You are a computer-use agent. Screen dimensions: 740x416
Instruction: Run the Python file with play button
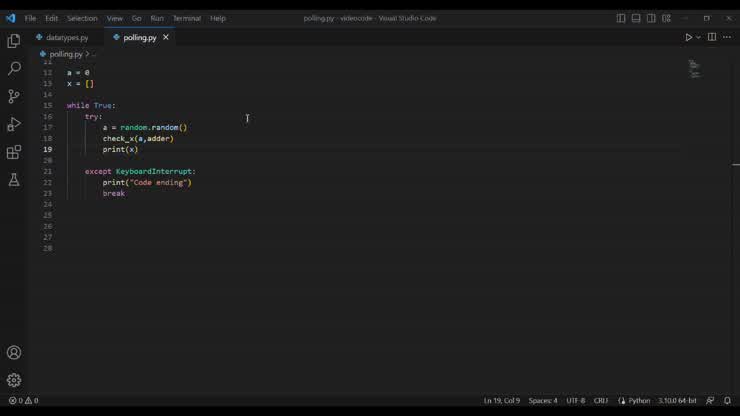coord(688,37)
